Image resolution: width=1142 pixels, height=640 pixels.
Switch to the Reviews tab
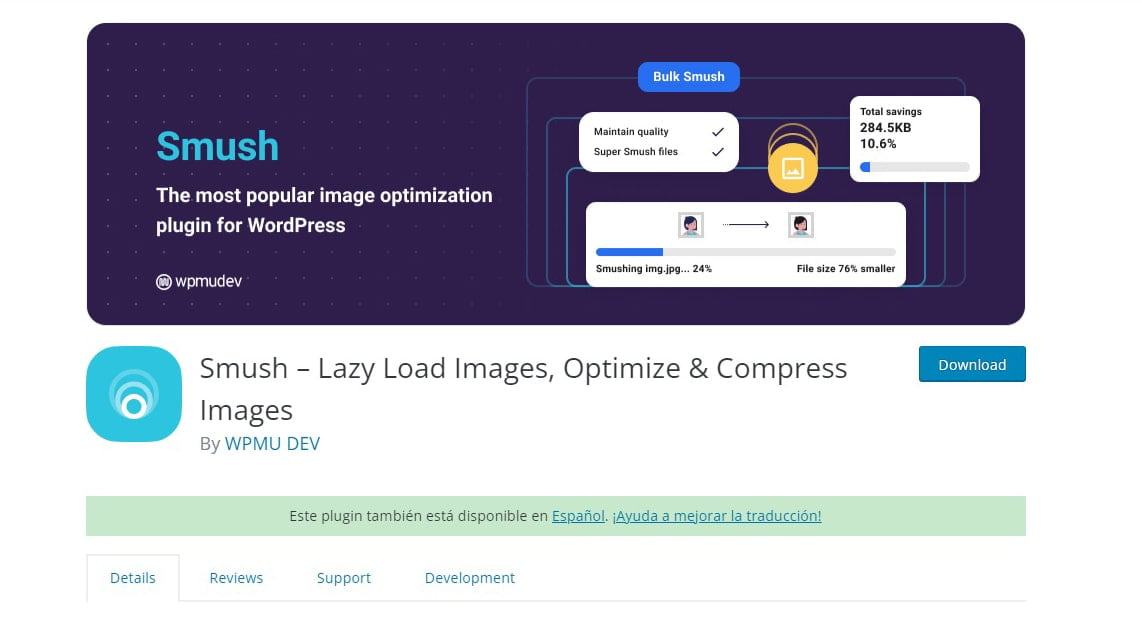236,578
